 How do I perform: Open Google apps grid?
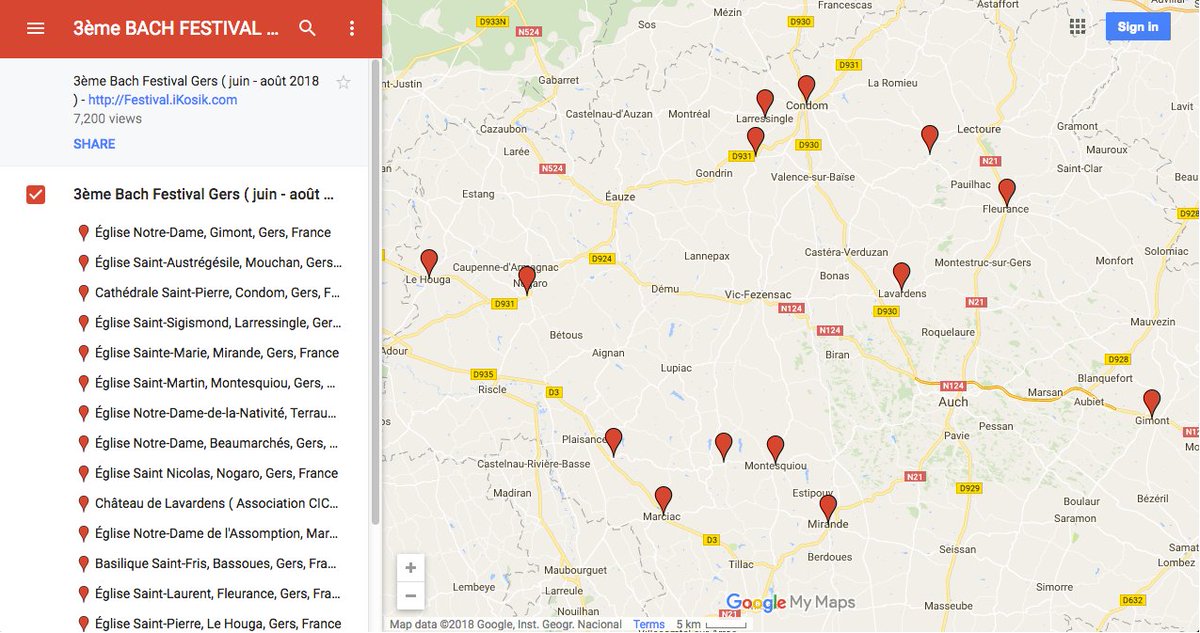pos(1077,27)
